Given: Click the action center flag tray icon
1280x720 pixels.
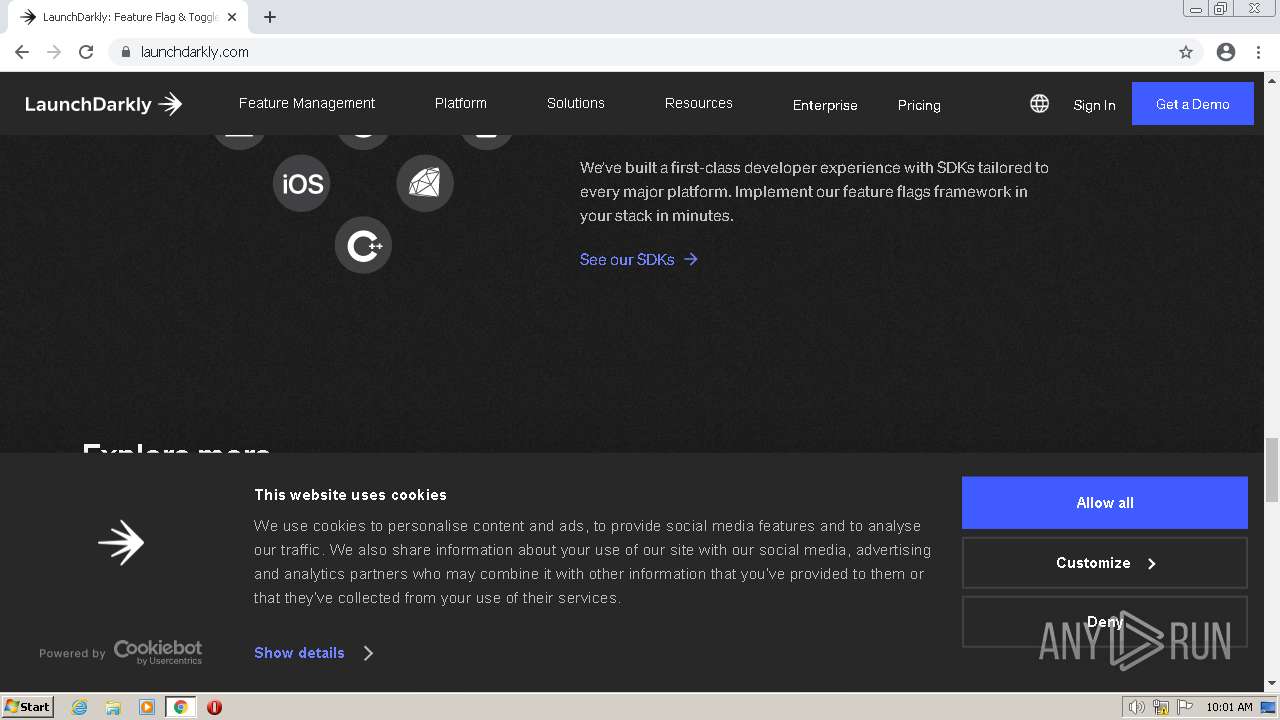Looking at the screenshot, I should tap(1184, 707).
